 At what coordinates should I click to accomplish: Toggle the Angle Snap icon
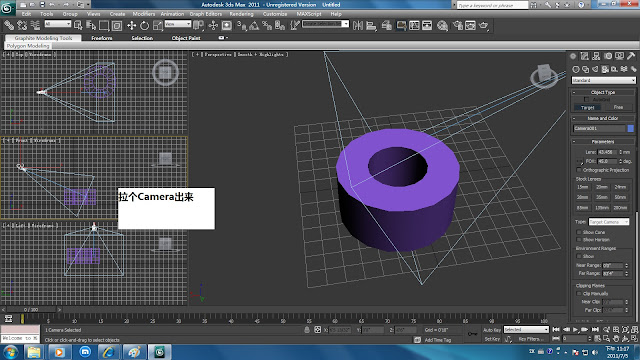tap(254, 26)
